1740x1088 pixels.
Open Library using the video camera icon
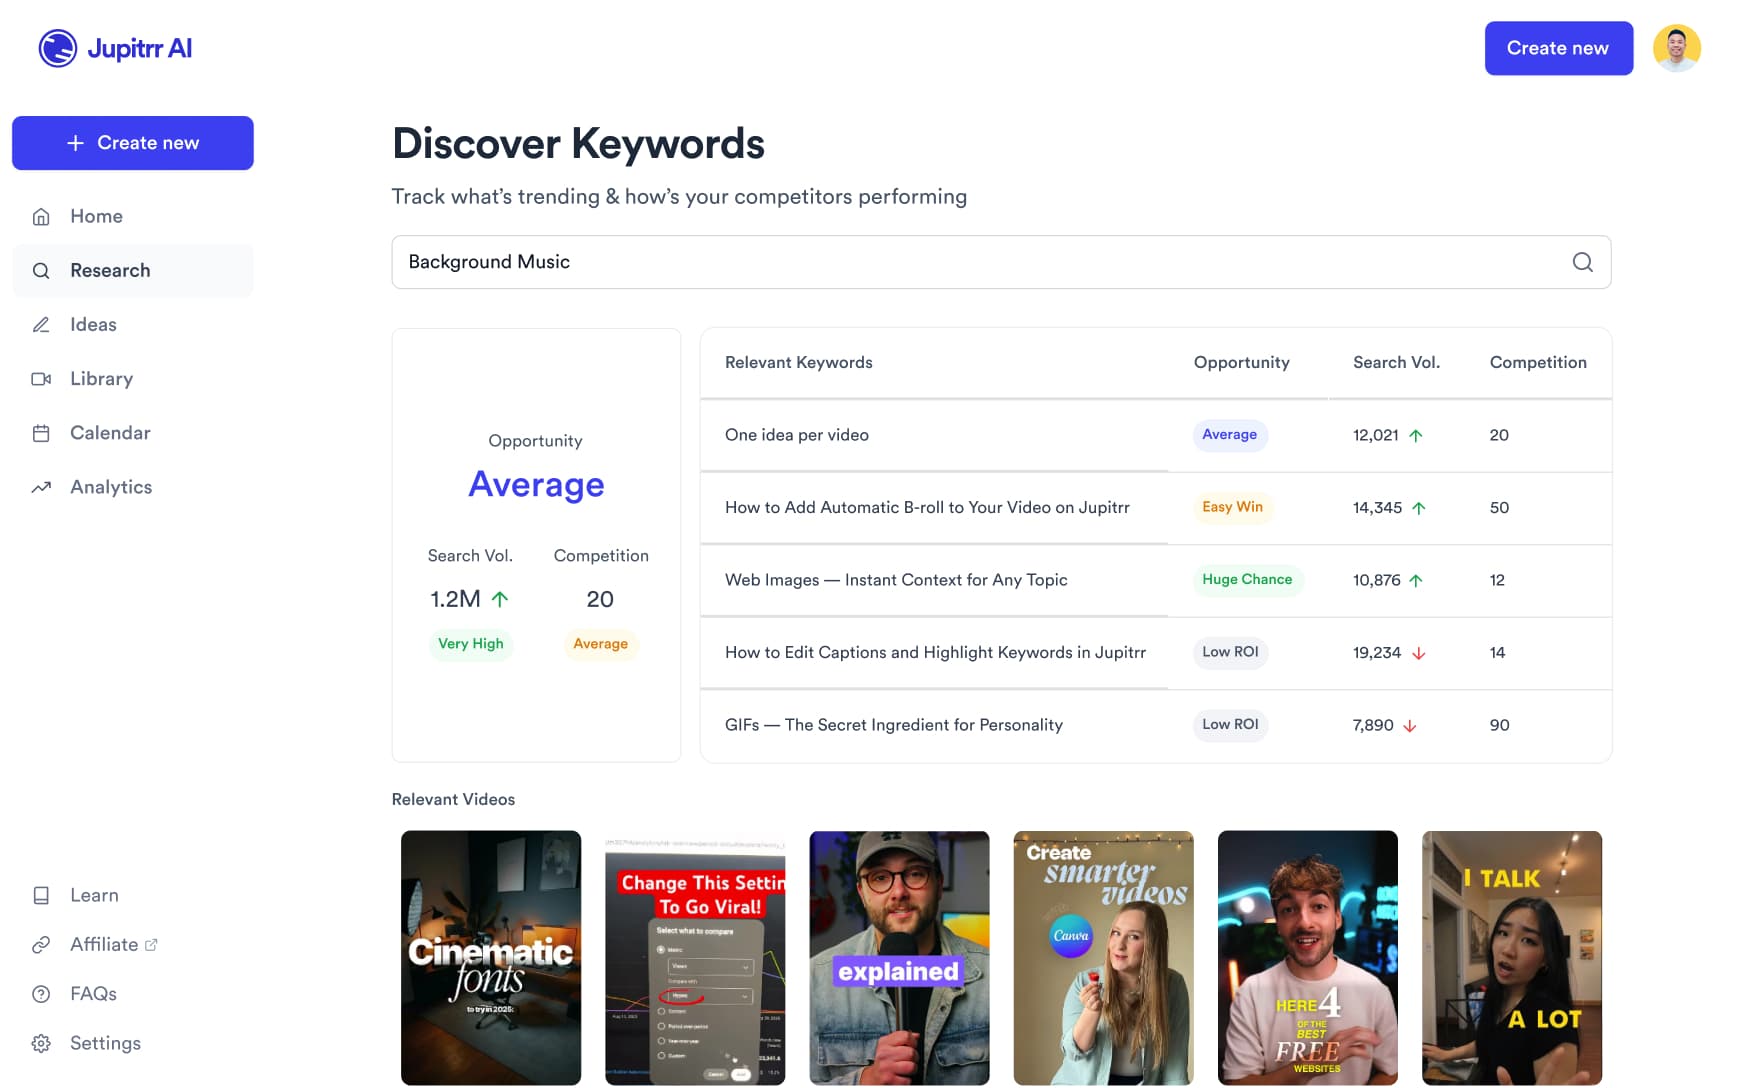[x=41, y=378]
